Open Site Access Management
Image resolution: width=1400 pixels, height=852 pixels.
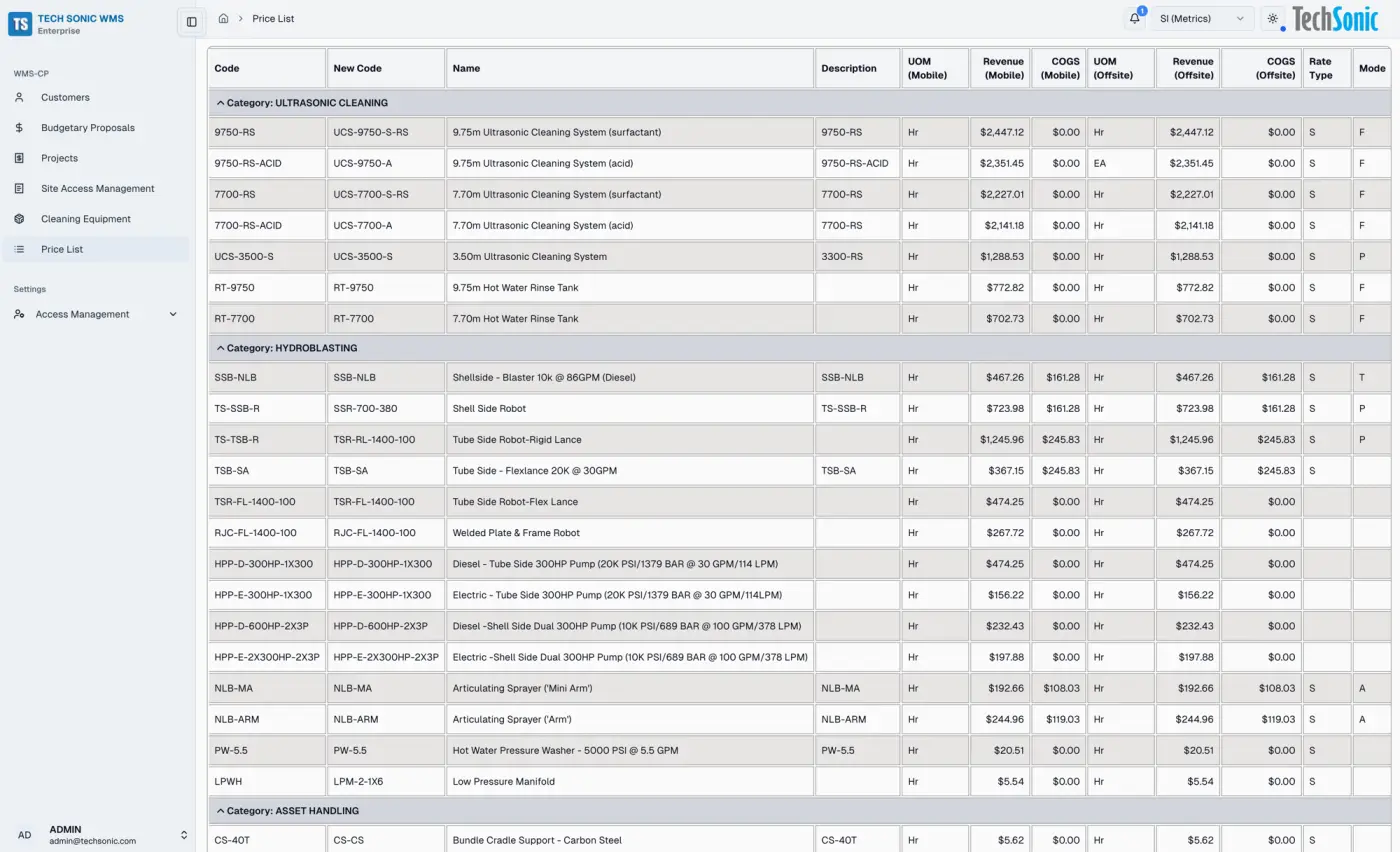coord(96,188)
